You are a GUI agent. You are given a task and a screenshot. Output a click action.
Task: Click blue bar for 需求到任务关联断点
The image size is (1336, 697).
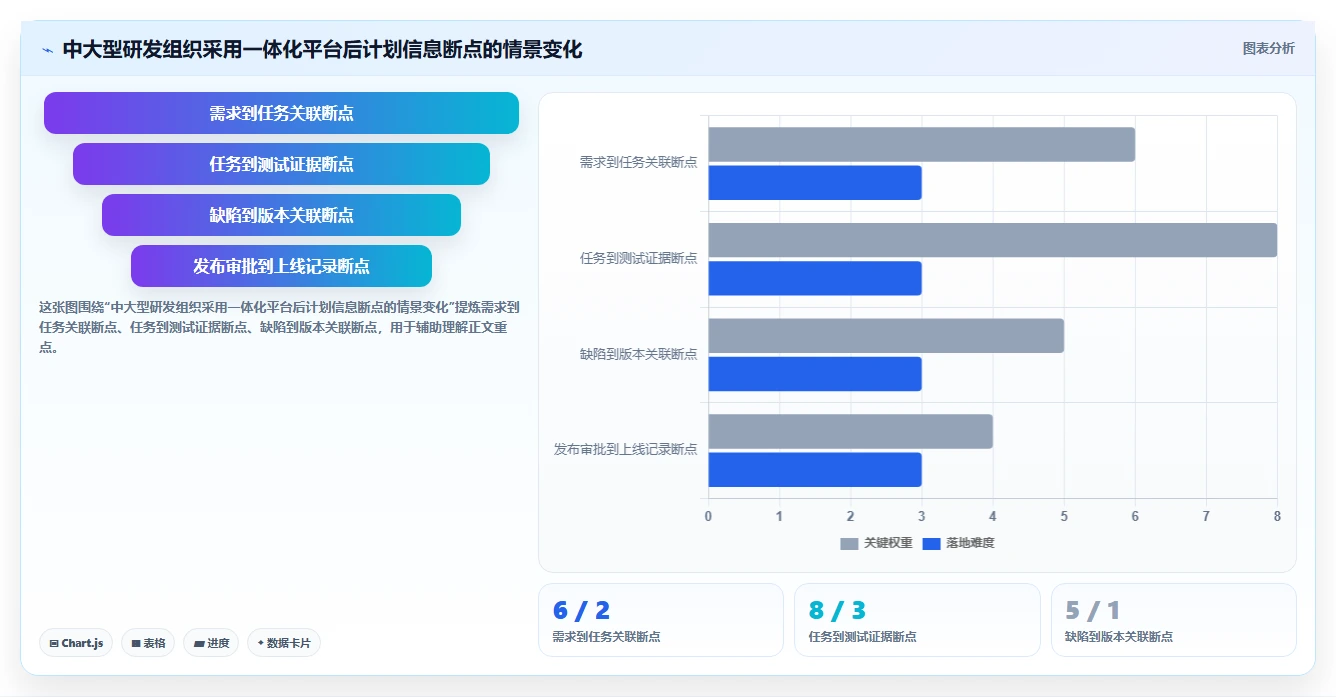815,183
